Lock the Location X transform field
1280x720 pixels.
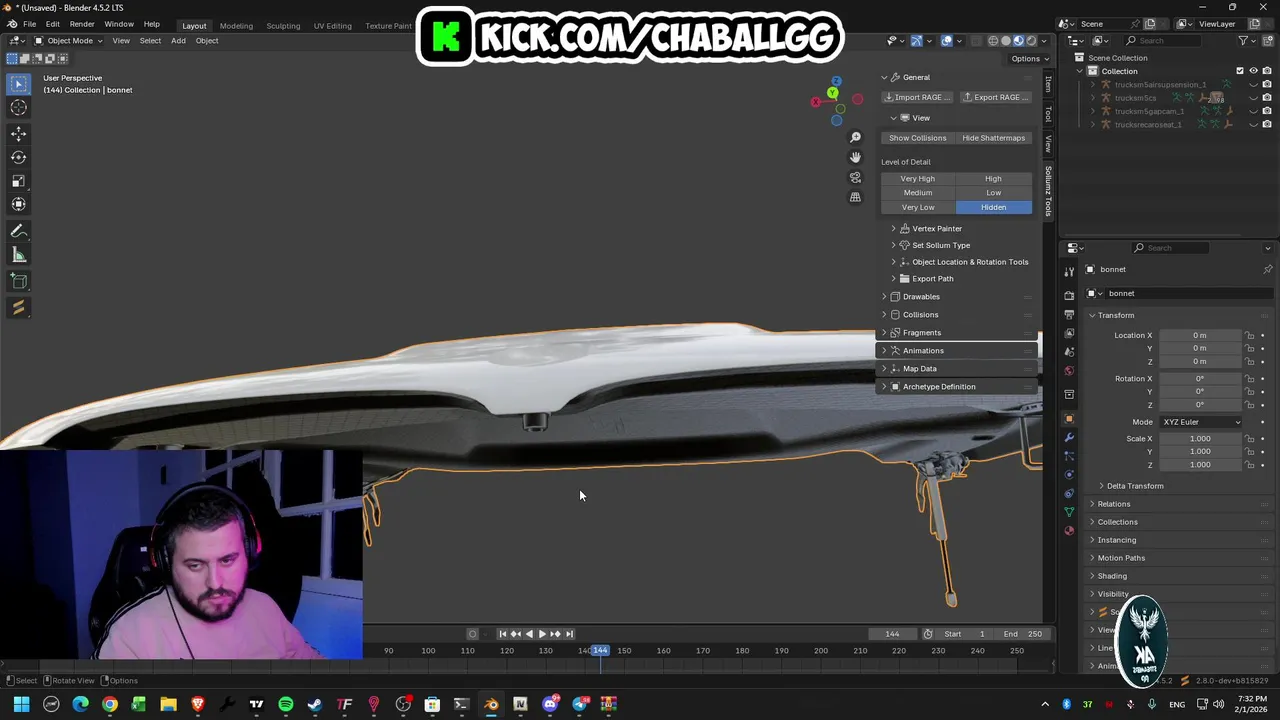(1249, 335)
